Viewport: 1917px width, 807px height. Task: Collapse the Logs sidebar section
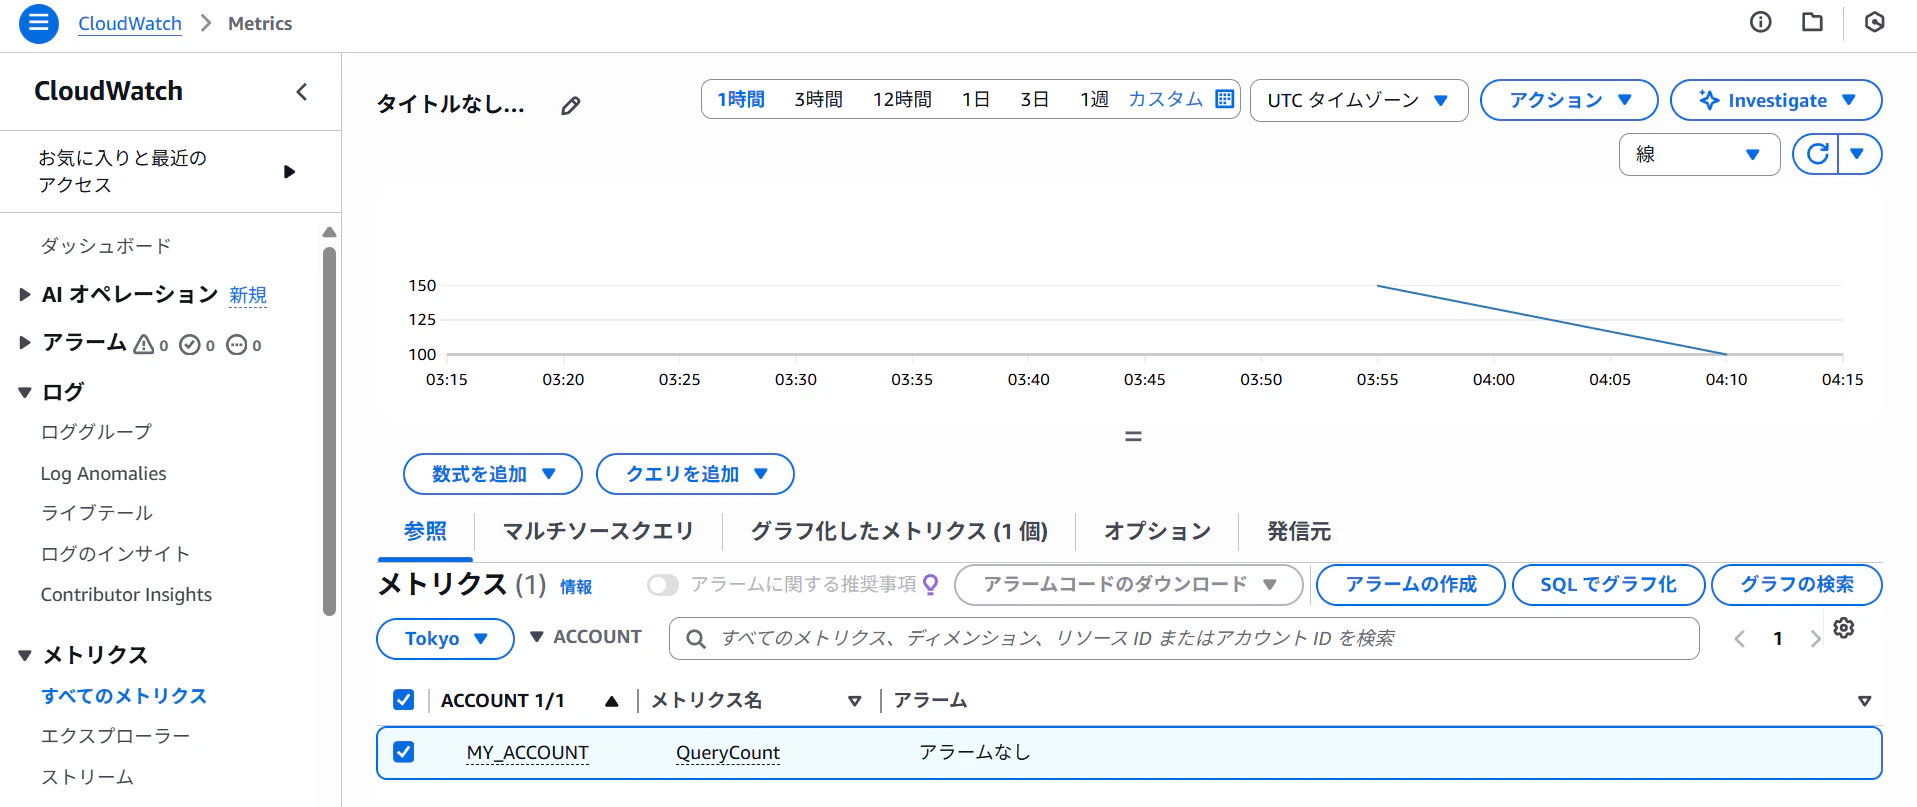[25, 392]
